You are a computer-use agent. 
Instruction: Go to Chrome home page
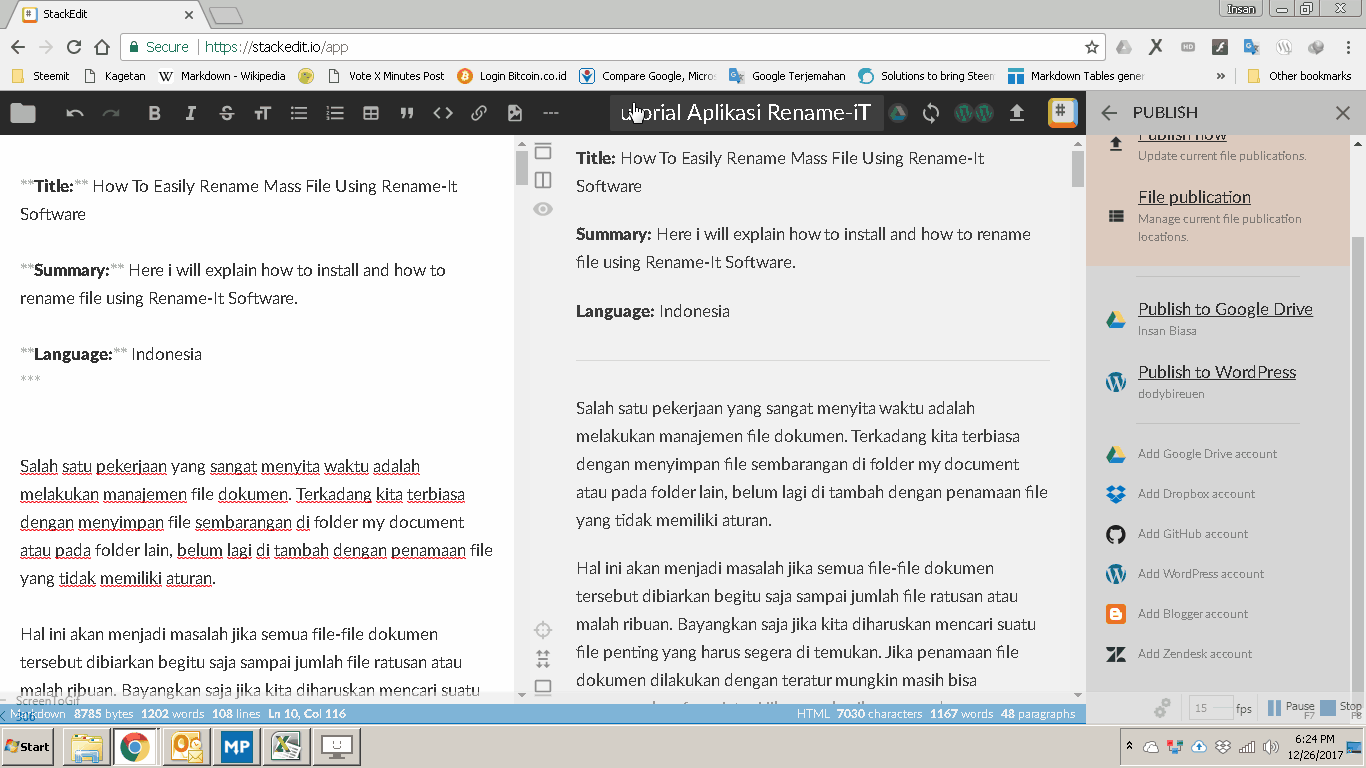(x=101, y=47)
